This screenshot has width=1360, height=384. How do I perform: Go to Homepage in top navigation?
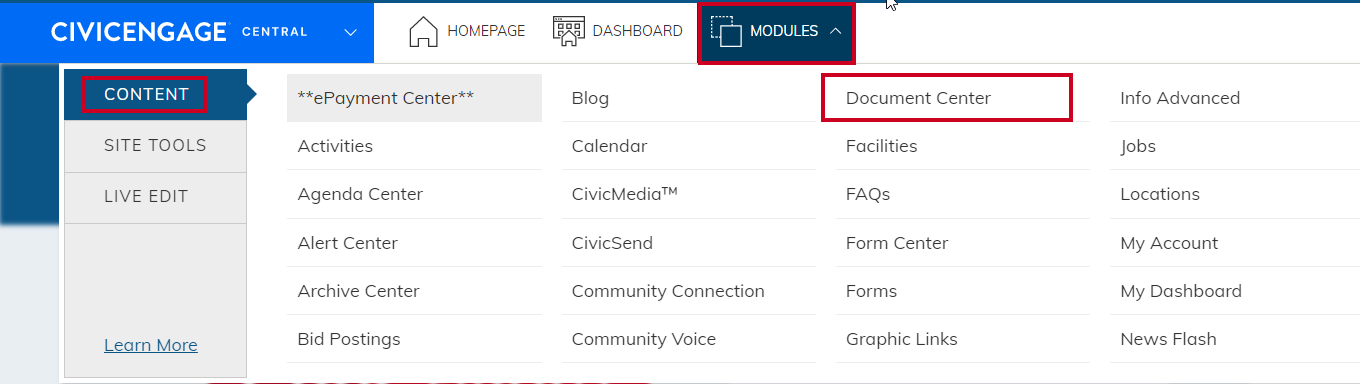pos(486,31)
